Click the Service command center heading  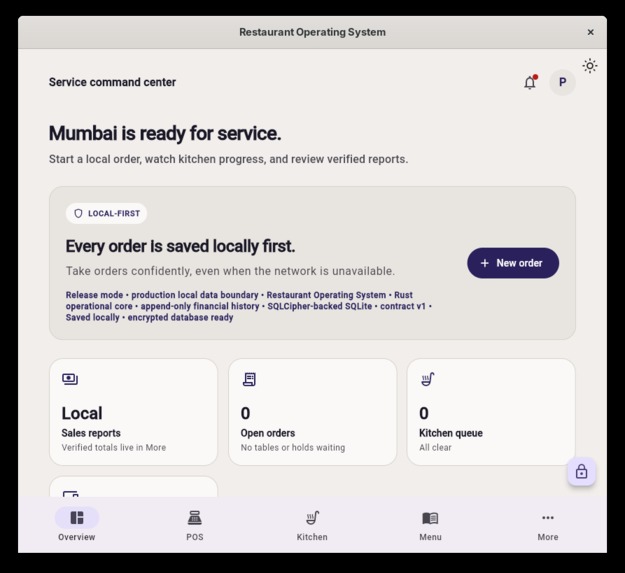tap(112, 82)
